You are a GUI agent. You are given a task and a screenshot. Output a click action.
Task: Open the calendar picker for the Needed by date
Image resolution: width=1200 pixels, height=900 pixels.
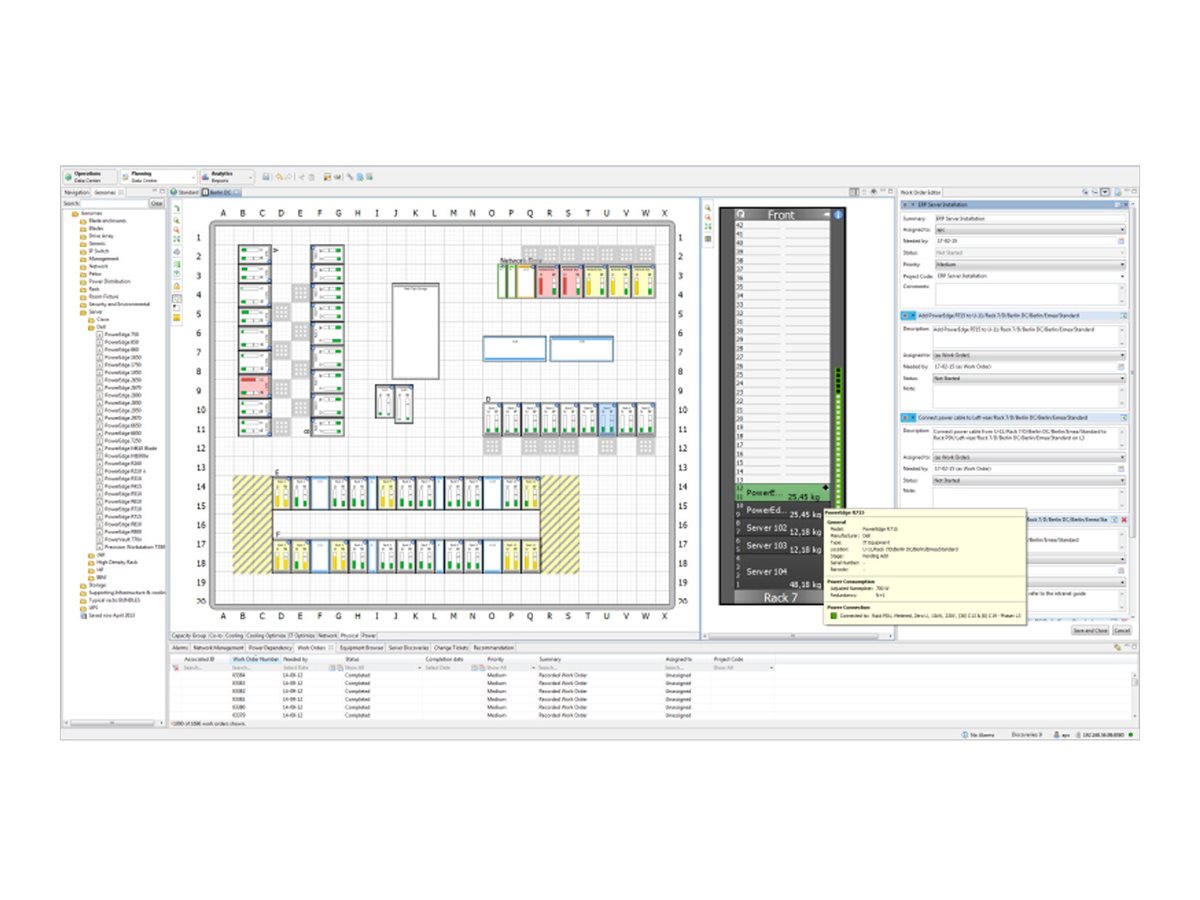tap(1121, 242)
